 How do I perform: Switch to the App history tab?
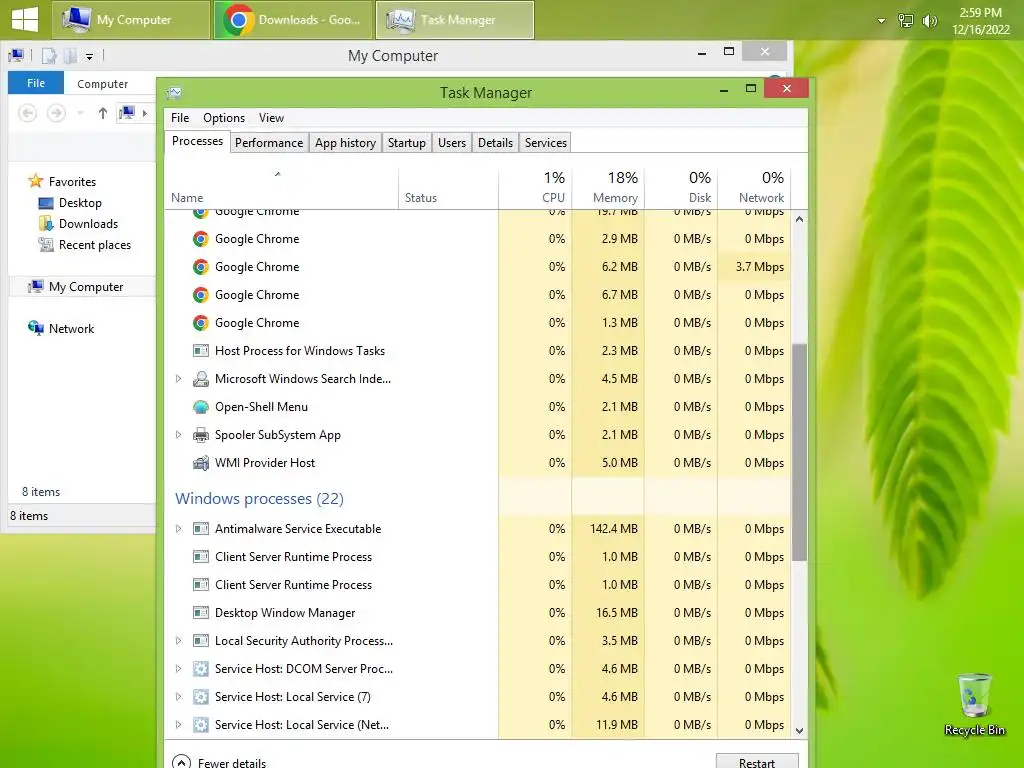[x=345, y=142]
